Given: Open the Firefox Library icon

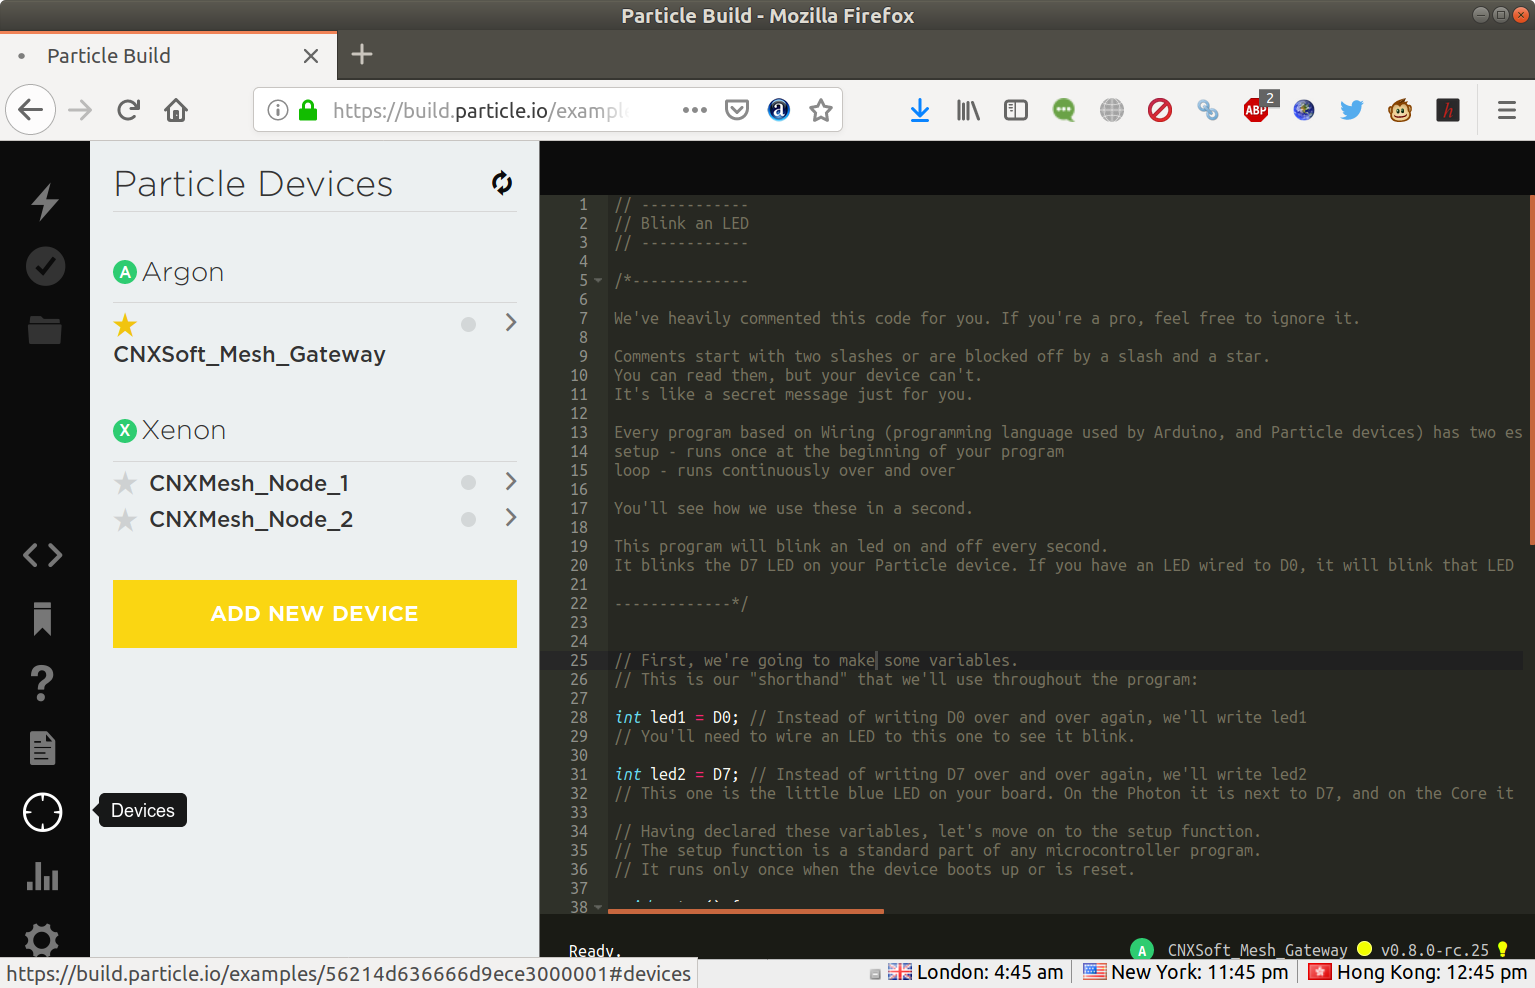Looking at the screenshot, I should point(968,110).
